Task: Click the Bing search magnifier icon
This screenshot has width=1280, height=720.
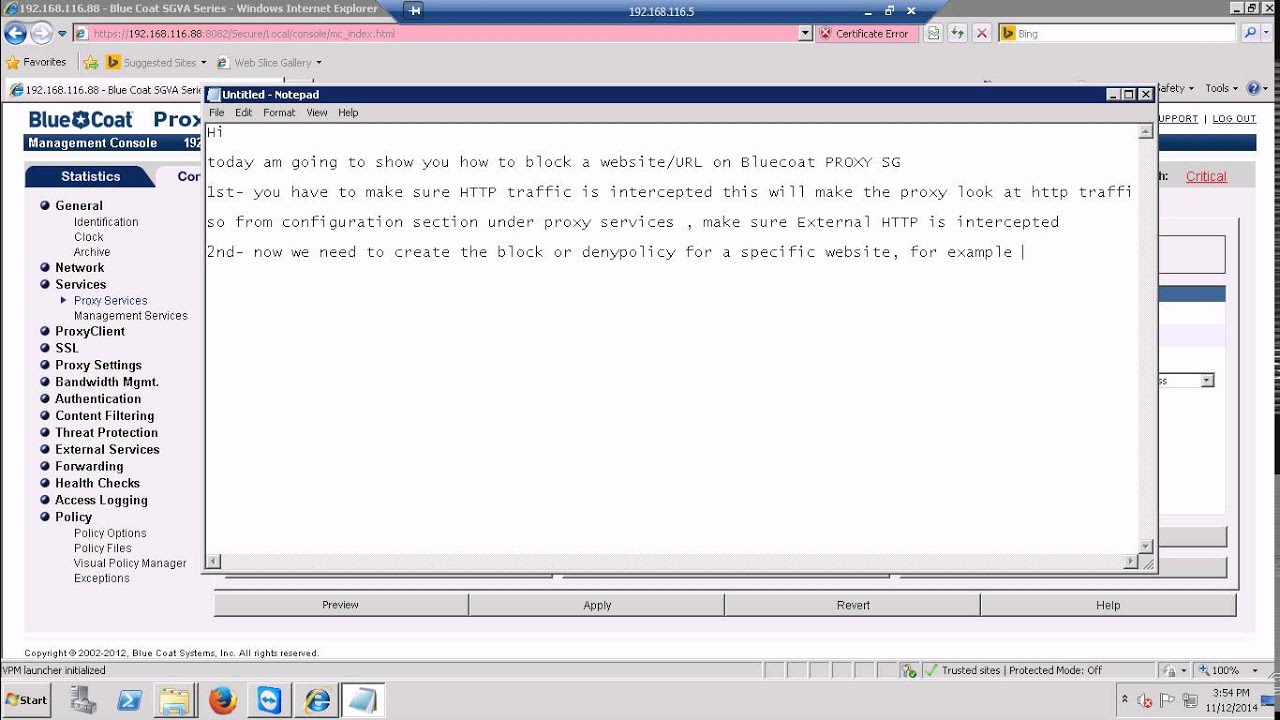Action: [1251, 33]
